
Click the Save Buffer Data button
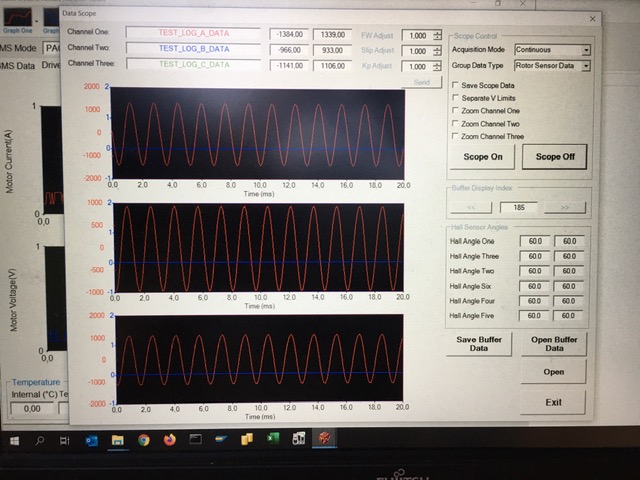tap(479, 344)
